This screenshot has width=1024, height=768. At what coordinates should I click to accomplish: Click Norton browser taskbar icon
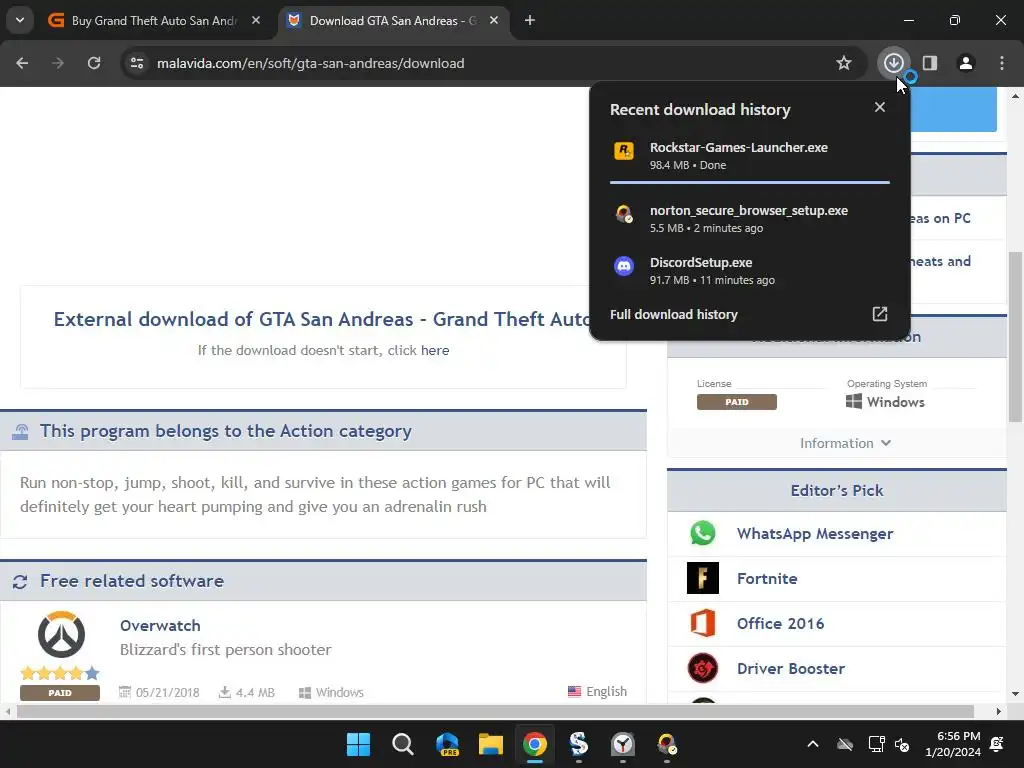click(667, 744)
